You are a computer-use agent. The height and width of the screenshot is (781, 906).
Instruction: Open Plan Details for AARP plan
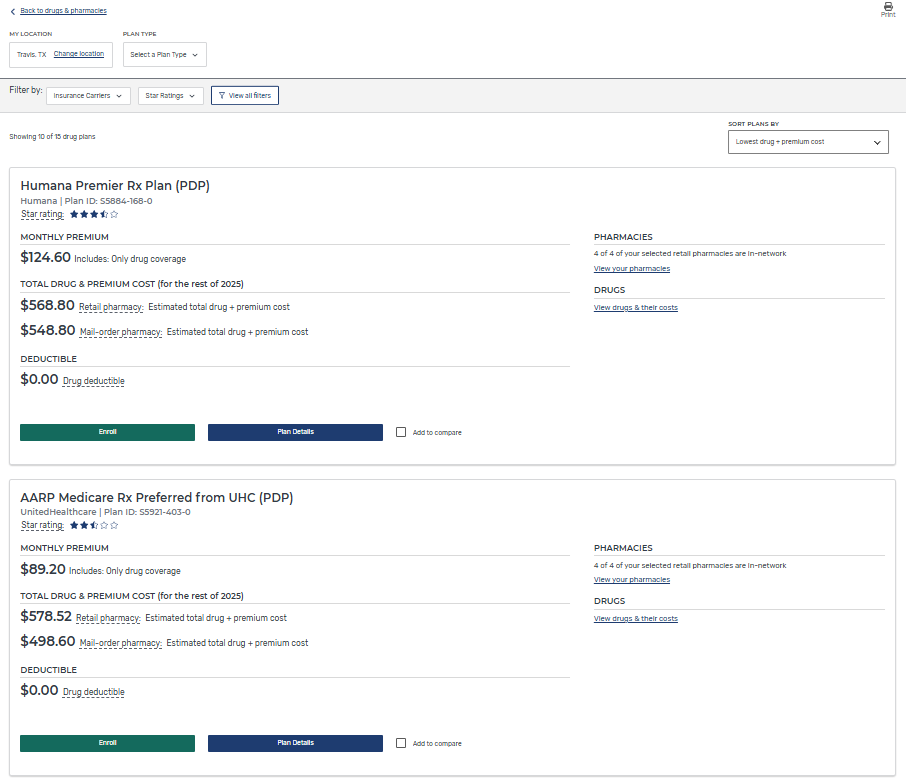click(295, 743)
